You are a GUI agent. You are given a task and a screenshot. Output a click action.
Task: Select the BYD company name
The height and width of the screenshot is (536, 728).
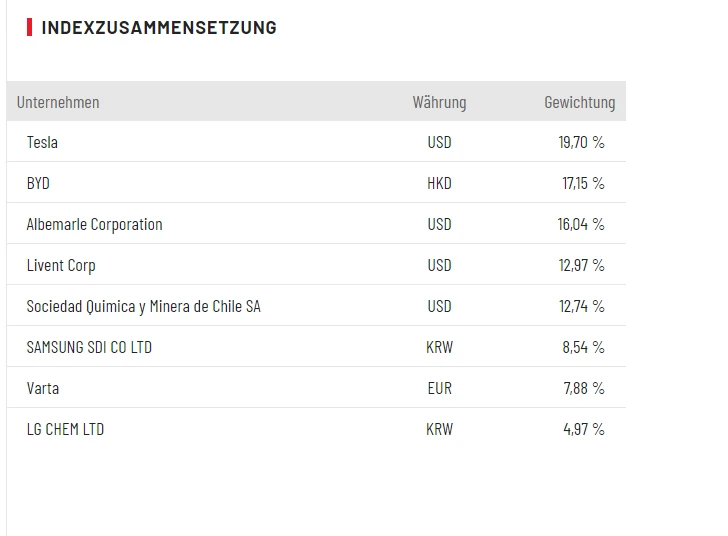(38, 183)
